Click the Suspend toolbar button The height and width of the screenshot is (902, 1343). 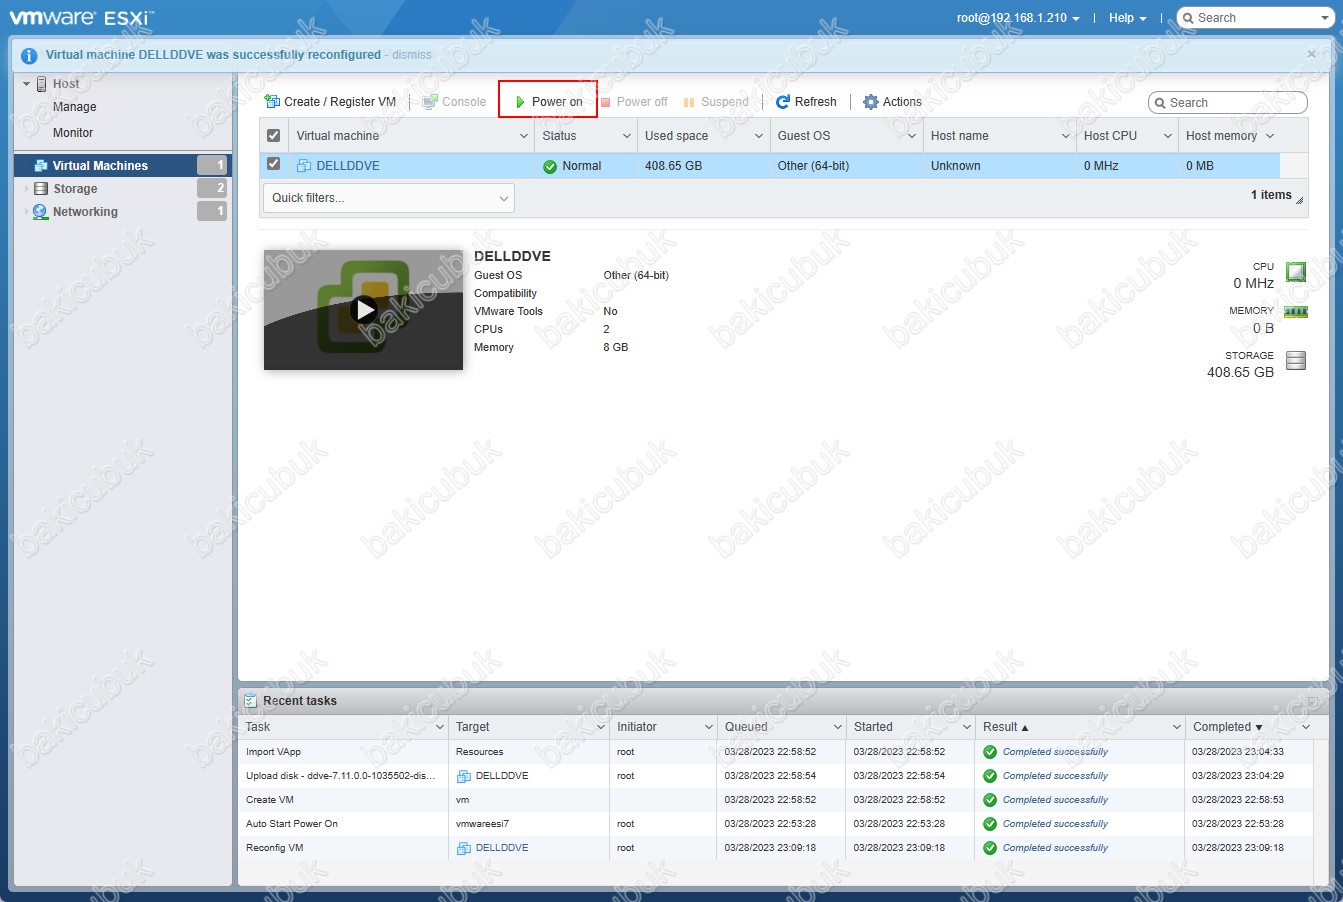[x=715, y=102]
